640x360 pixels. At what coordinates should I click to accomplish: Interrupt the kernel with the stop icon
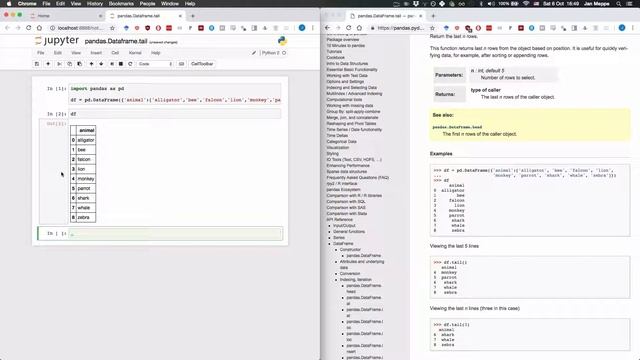121,64
